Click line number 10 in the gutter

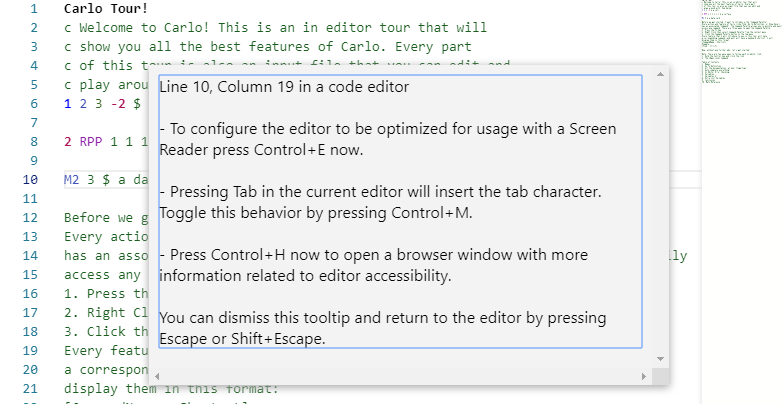click(x=30, y=180)
